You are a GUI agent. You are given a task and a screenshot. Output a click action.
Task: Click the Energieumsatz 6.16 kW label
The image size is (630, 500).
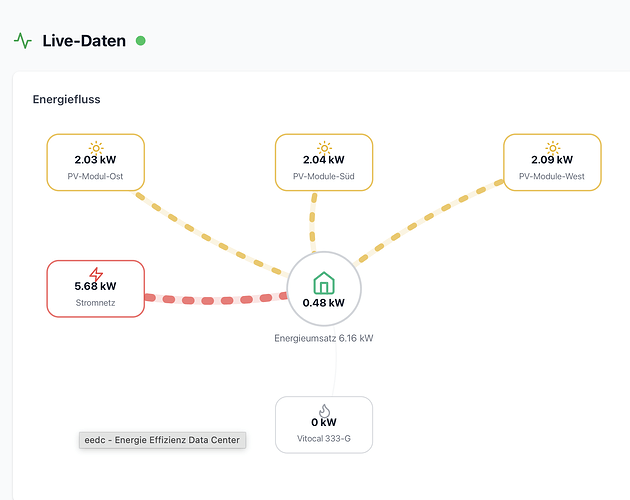[x=324, y=338]
